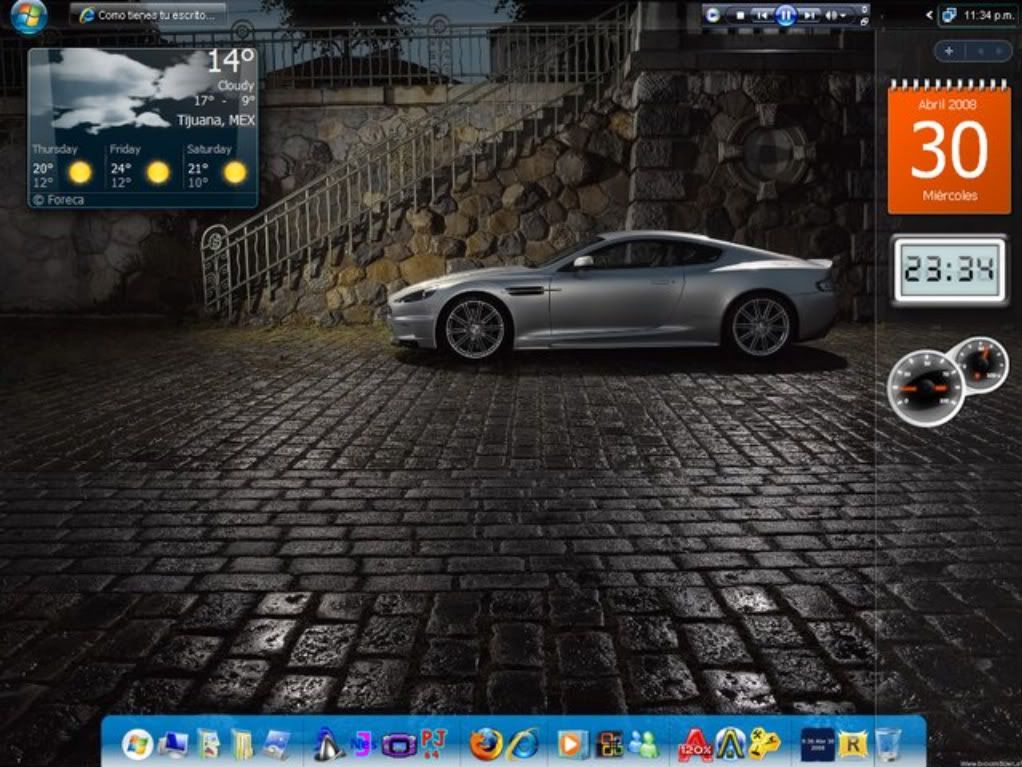Launch the Microsoft Office icon in the dock
This screenshot has height=767, width=1022.
609,744
